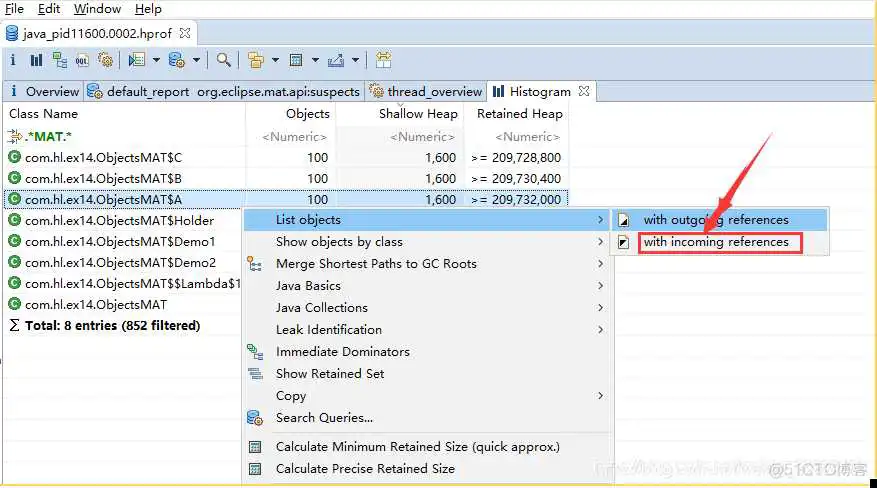Image resolution: width=877 pixels, height=488 pixels.
Task: Sort by the Class Name column header
Action: [x=44, y=113]
